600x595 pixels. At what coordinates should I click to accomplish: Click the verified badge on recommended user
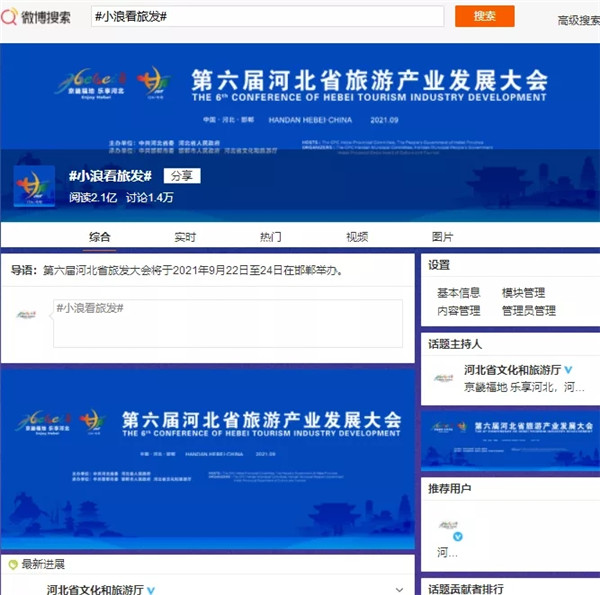coord(458,536)
